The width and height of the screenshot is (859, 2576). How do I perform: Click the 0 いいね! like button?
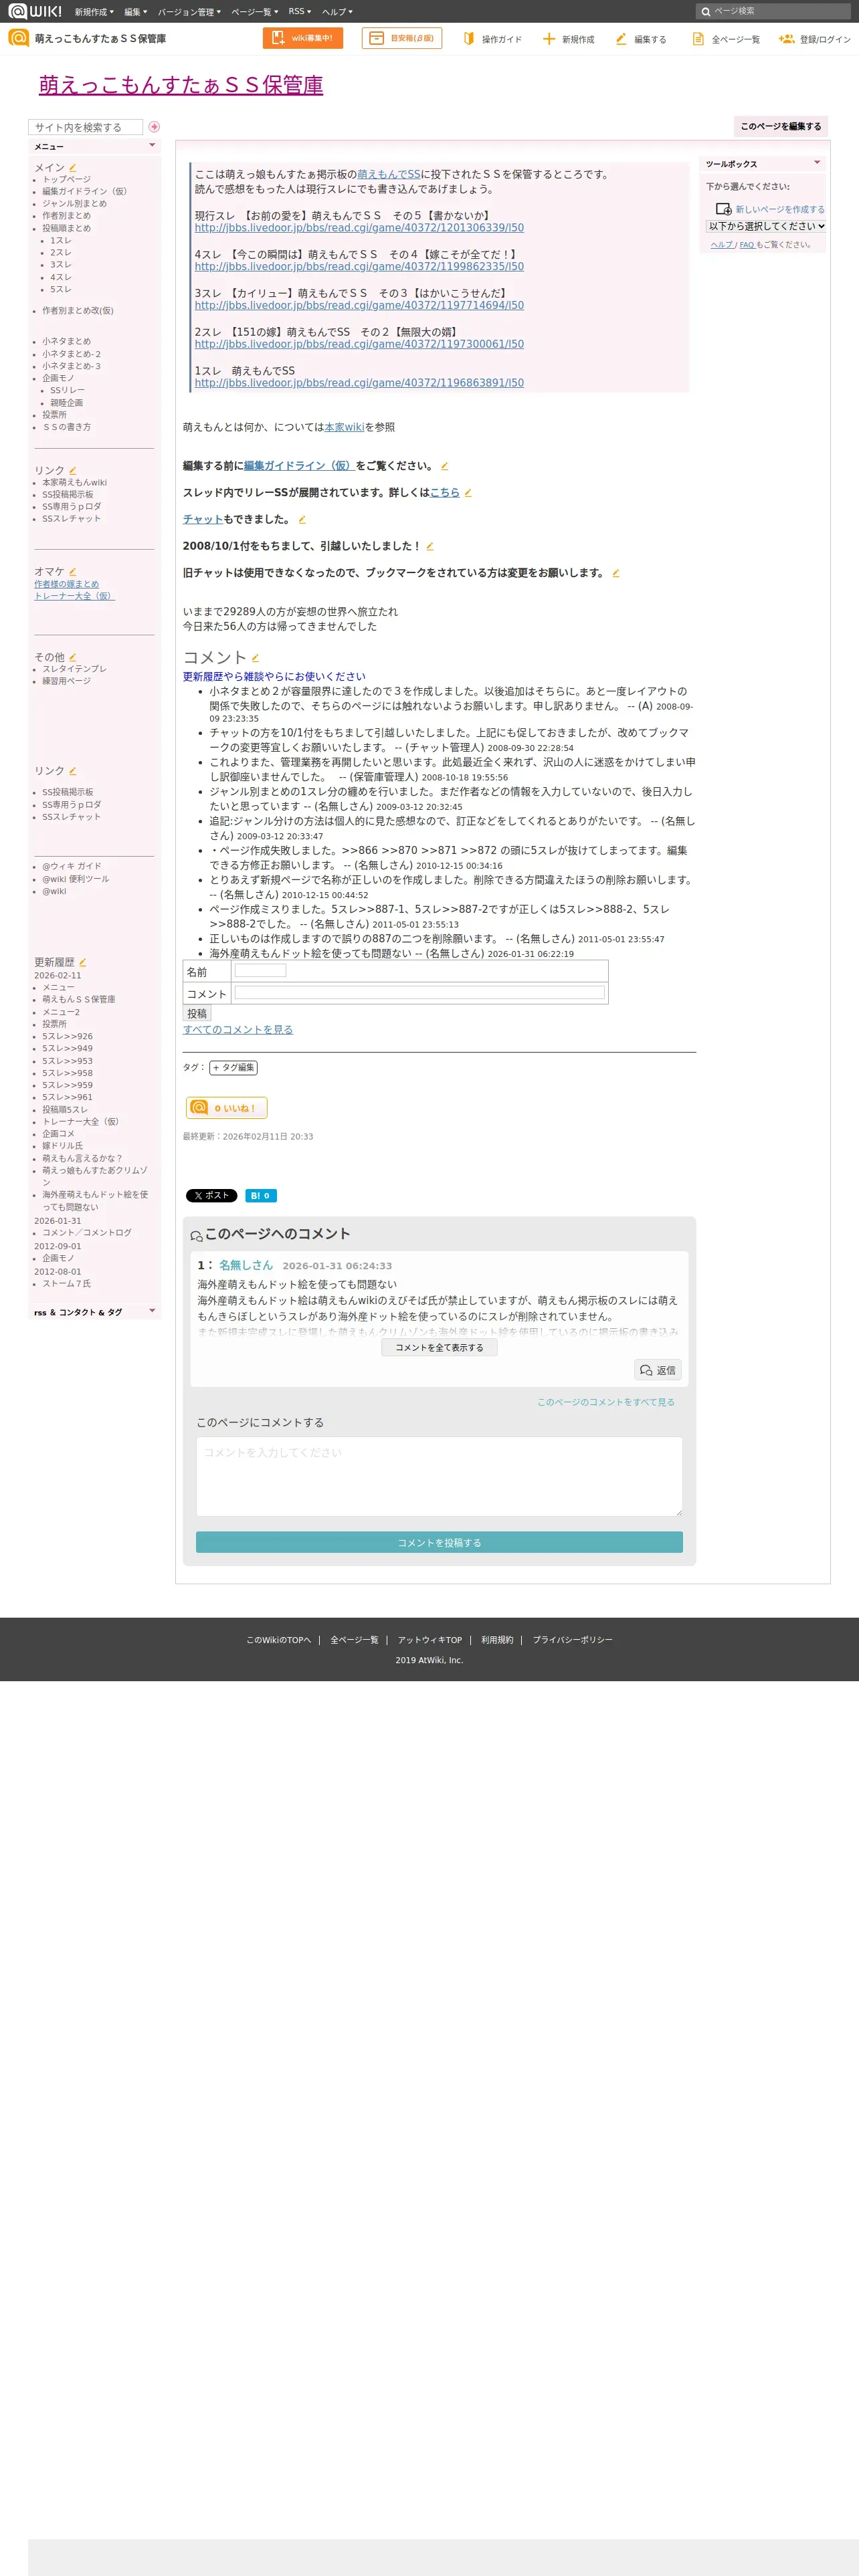pos(226,1108)
